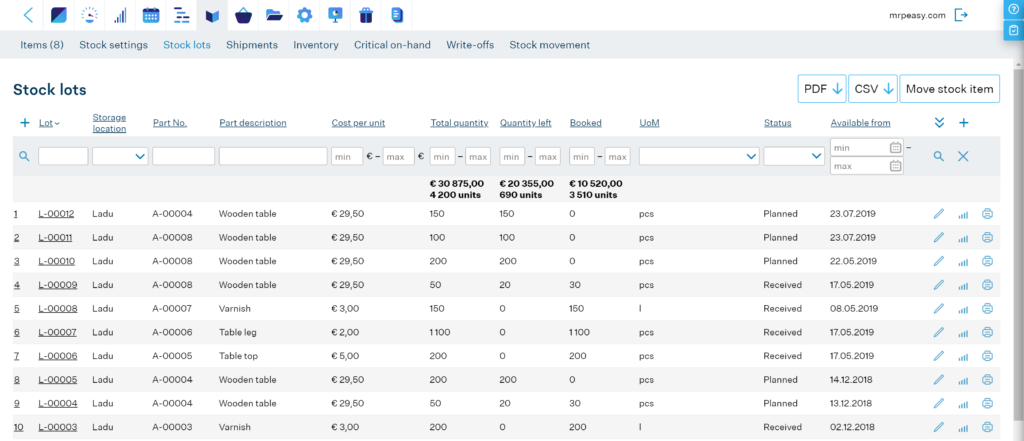
Task: Open the gift box icon in top navigation
Action: (366, 15)
